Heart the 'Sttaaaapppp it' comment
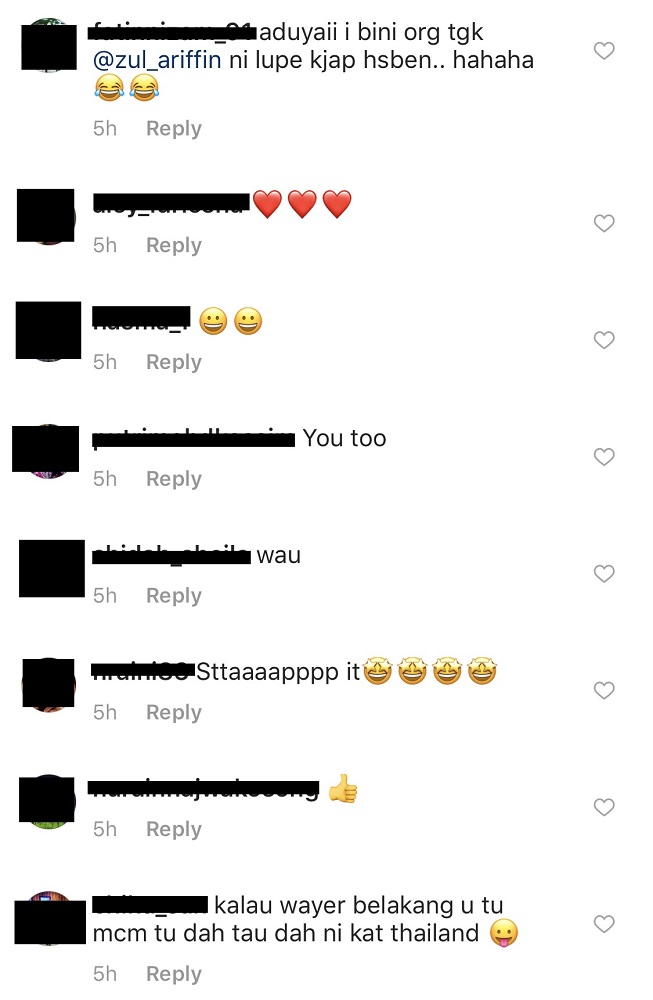The height and width of the screenshot is (1000, 653). [x=604, y=690]
